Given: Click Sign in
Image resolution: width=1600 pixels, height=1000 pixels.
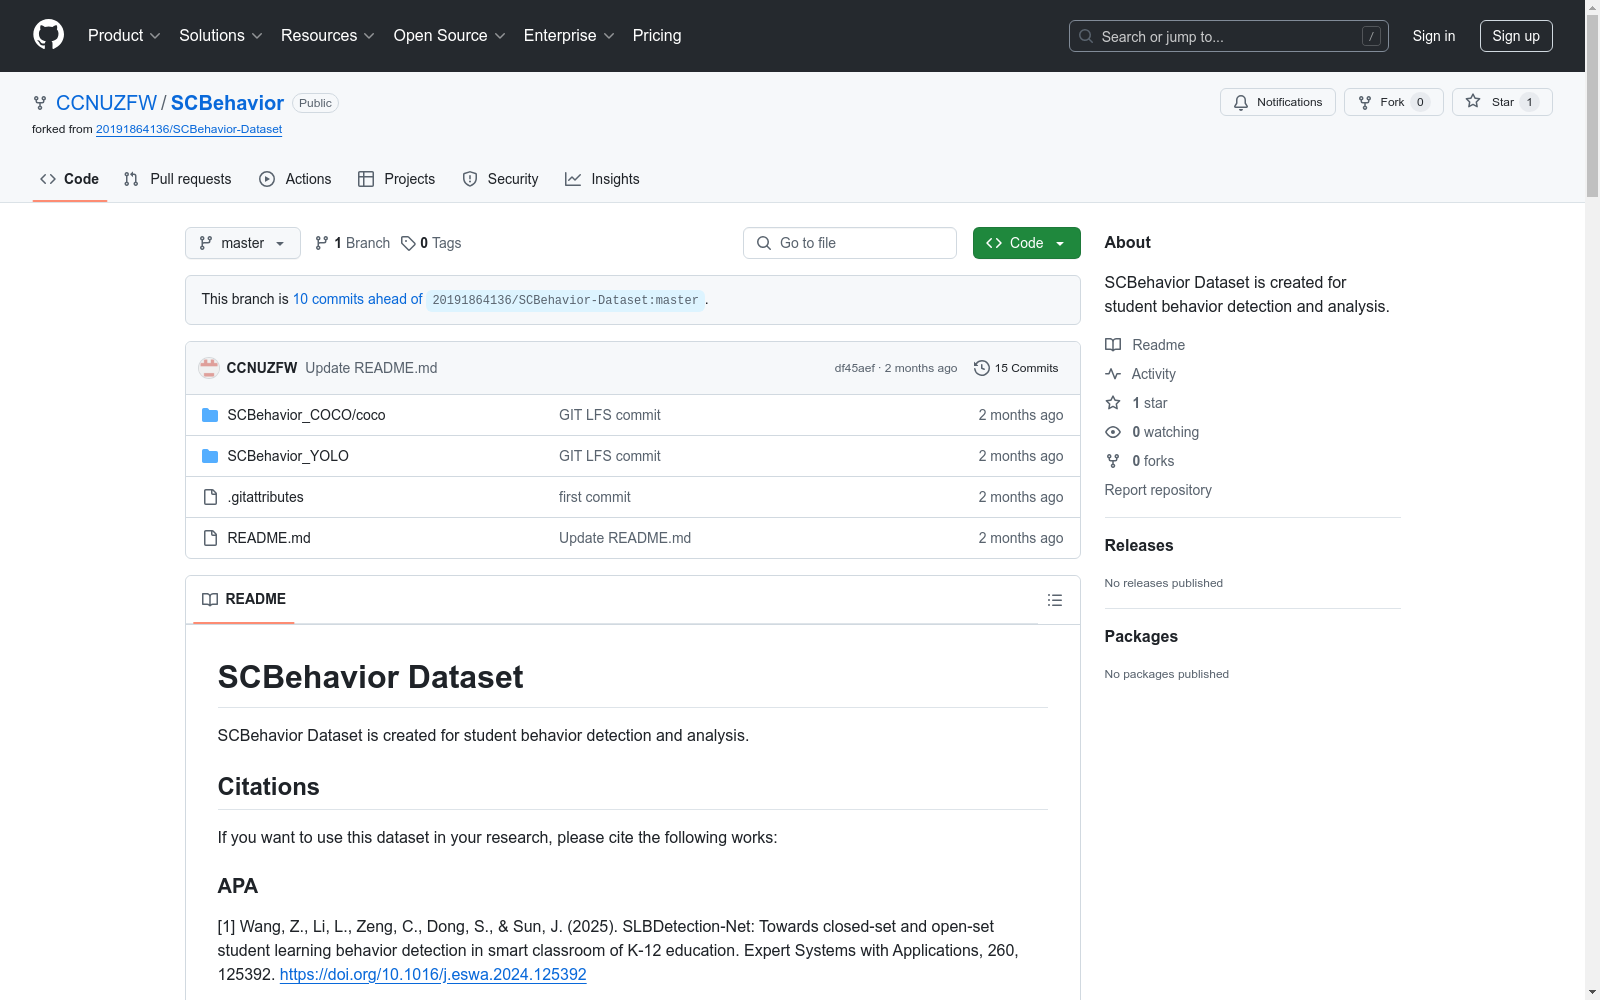Looking at the screenshot, I should click(1433, 36).
